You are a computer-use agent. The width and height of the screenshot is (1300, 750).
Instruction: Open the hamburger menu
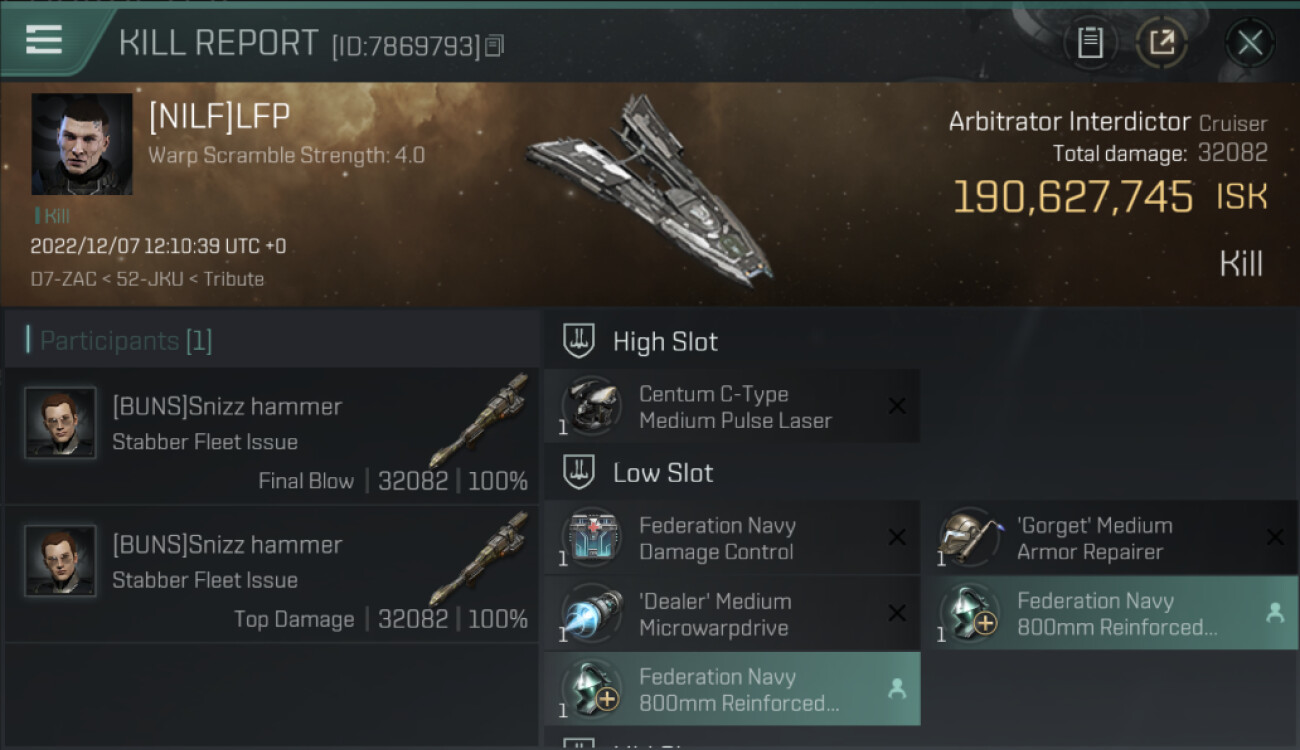pyautogui.click(x=43, y=40)
